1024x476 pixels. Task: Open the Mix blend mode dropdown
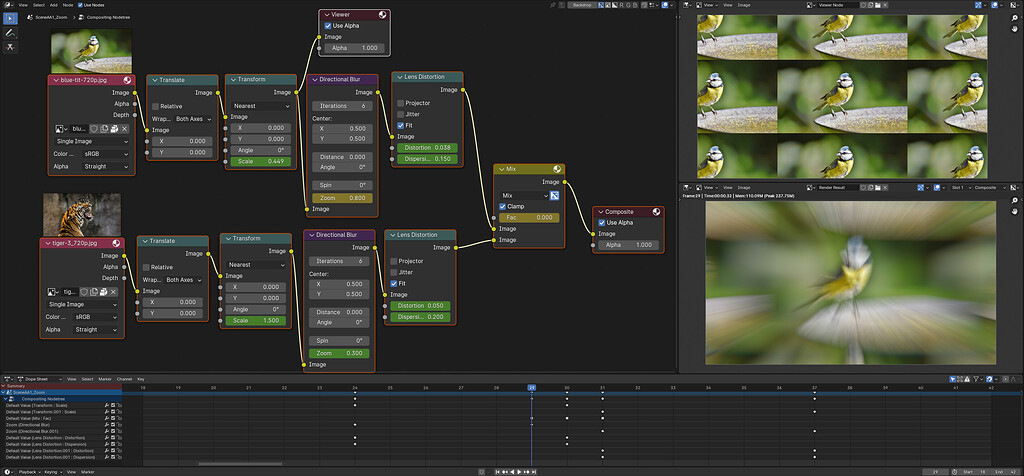524,195
